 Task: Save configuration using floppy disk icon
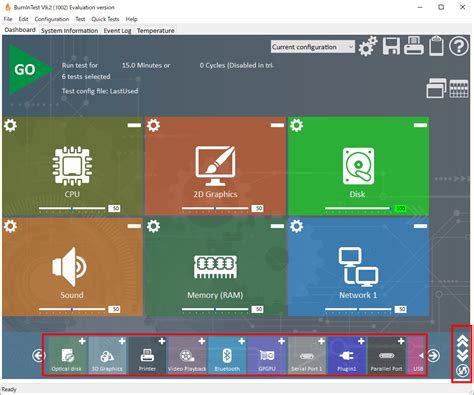pyautogui.click(x=391, y=46)
